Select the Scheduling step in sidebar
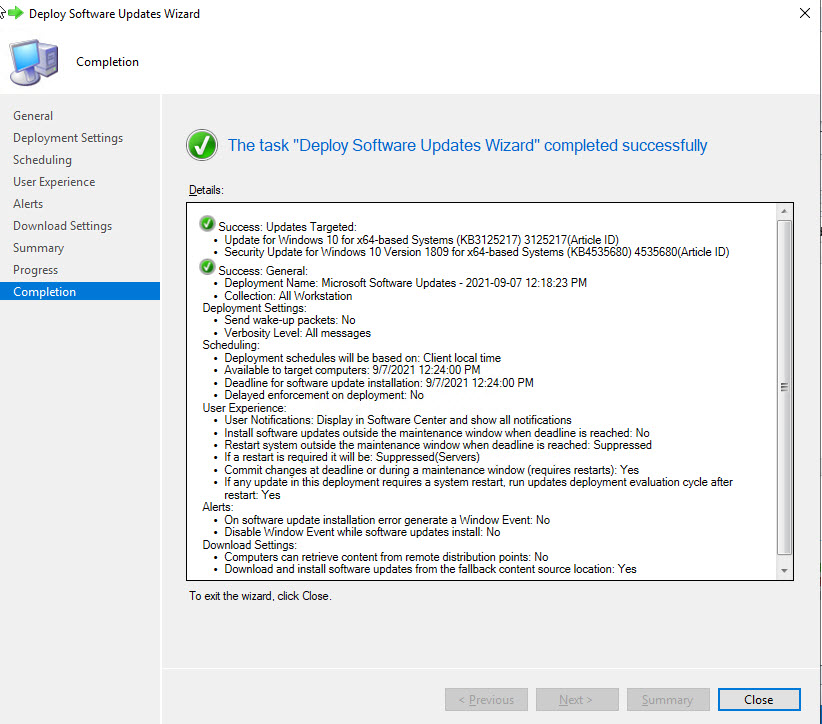The height and width of the screenshot is (724, 822). point(42,160)
